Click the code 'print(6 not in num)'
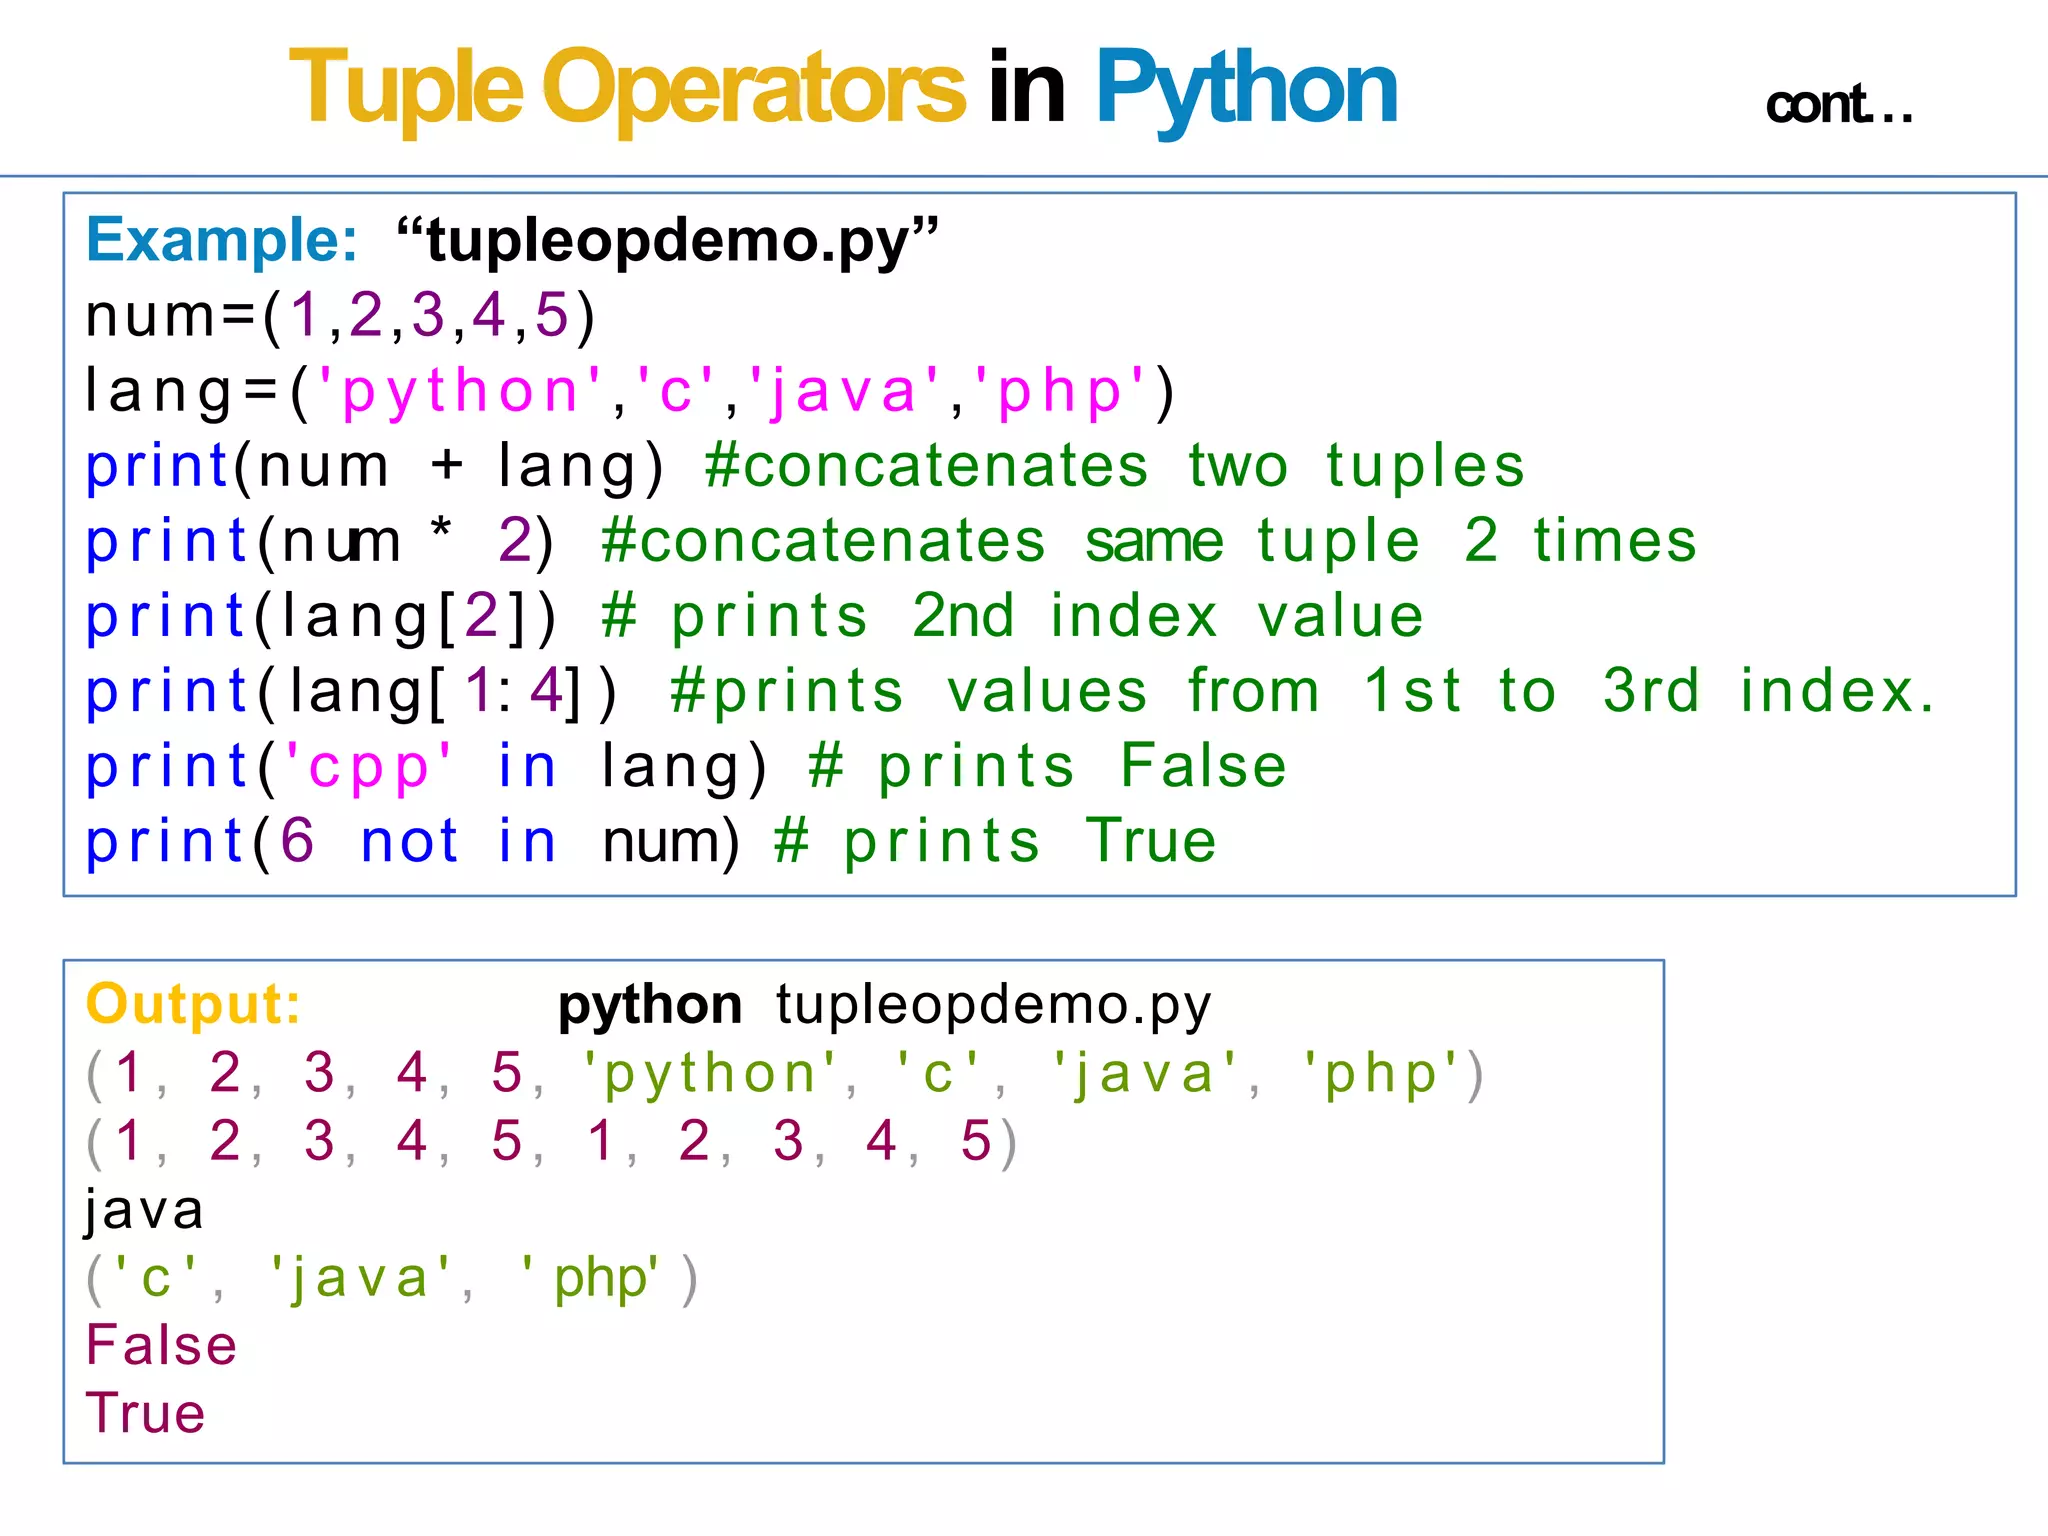This screenshot has height=1536, width=2048. 413,842
